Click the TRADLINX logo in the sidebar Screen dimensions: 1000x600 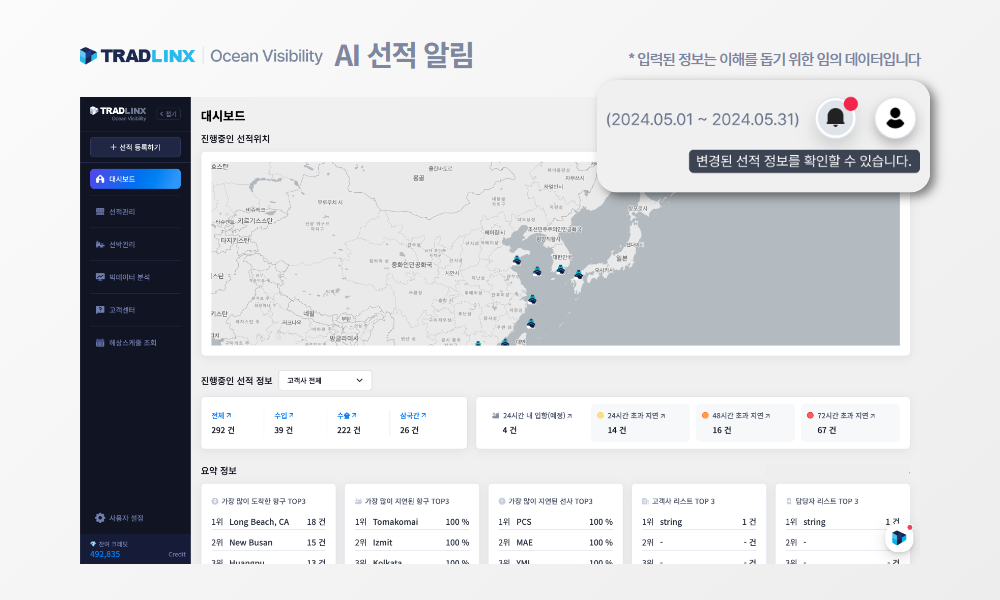click(x=118, y=113)
